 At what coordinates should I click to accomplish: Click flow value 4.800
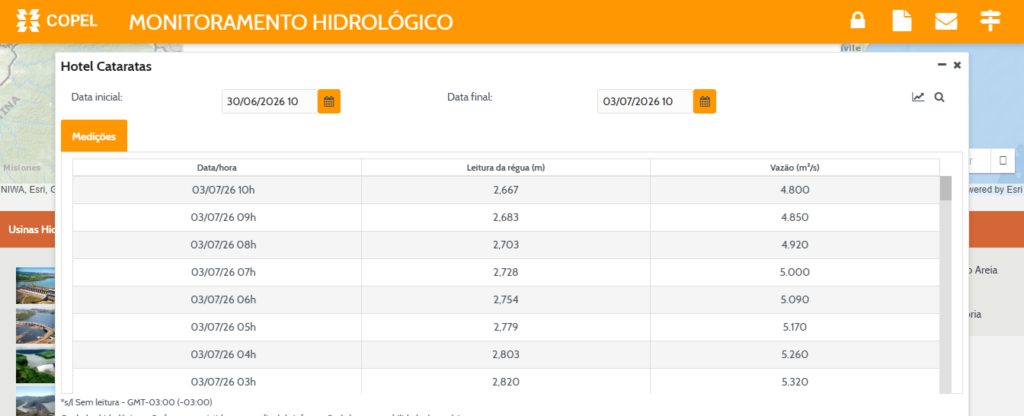click(x=795, y=190)
